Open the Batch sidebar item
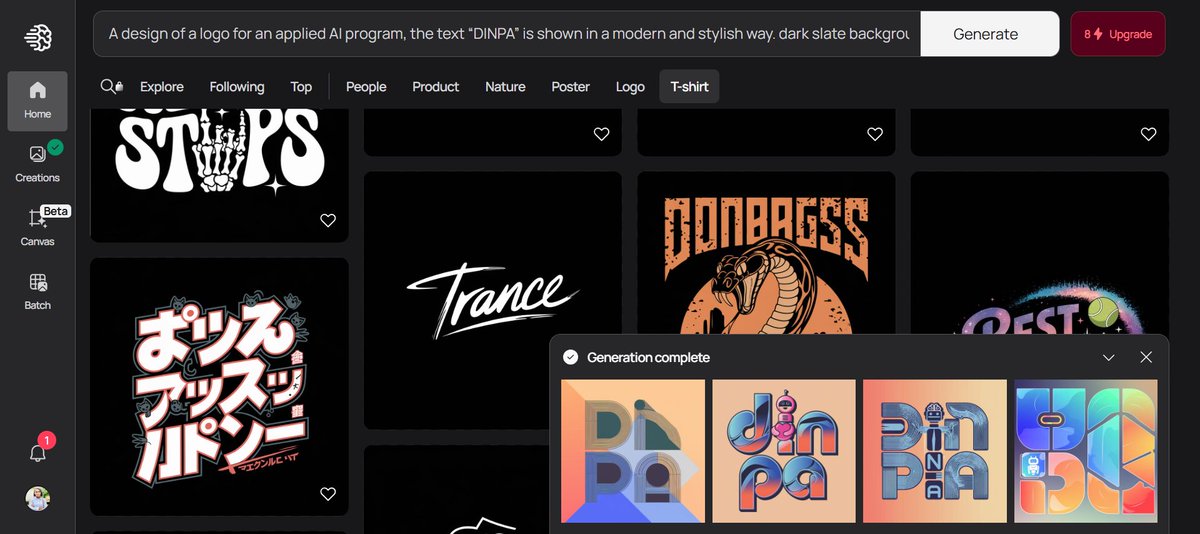This screenshot has height=534, width=1200. click(38, 292)
